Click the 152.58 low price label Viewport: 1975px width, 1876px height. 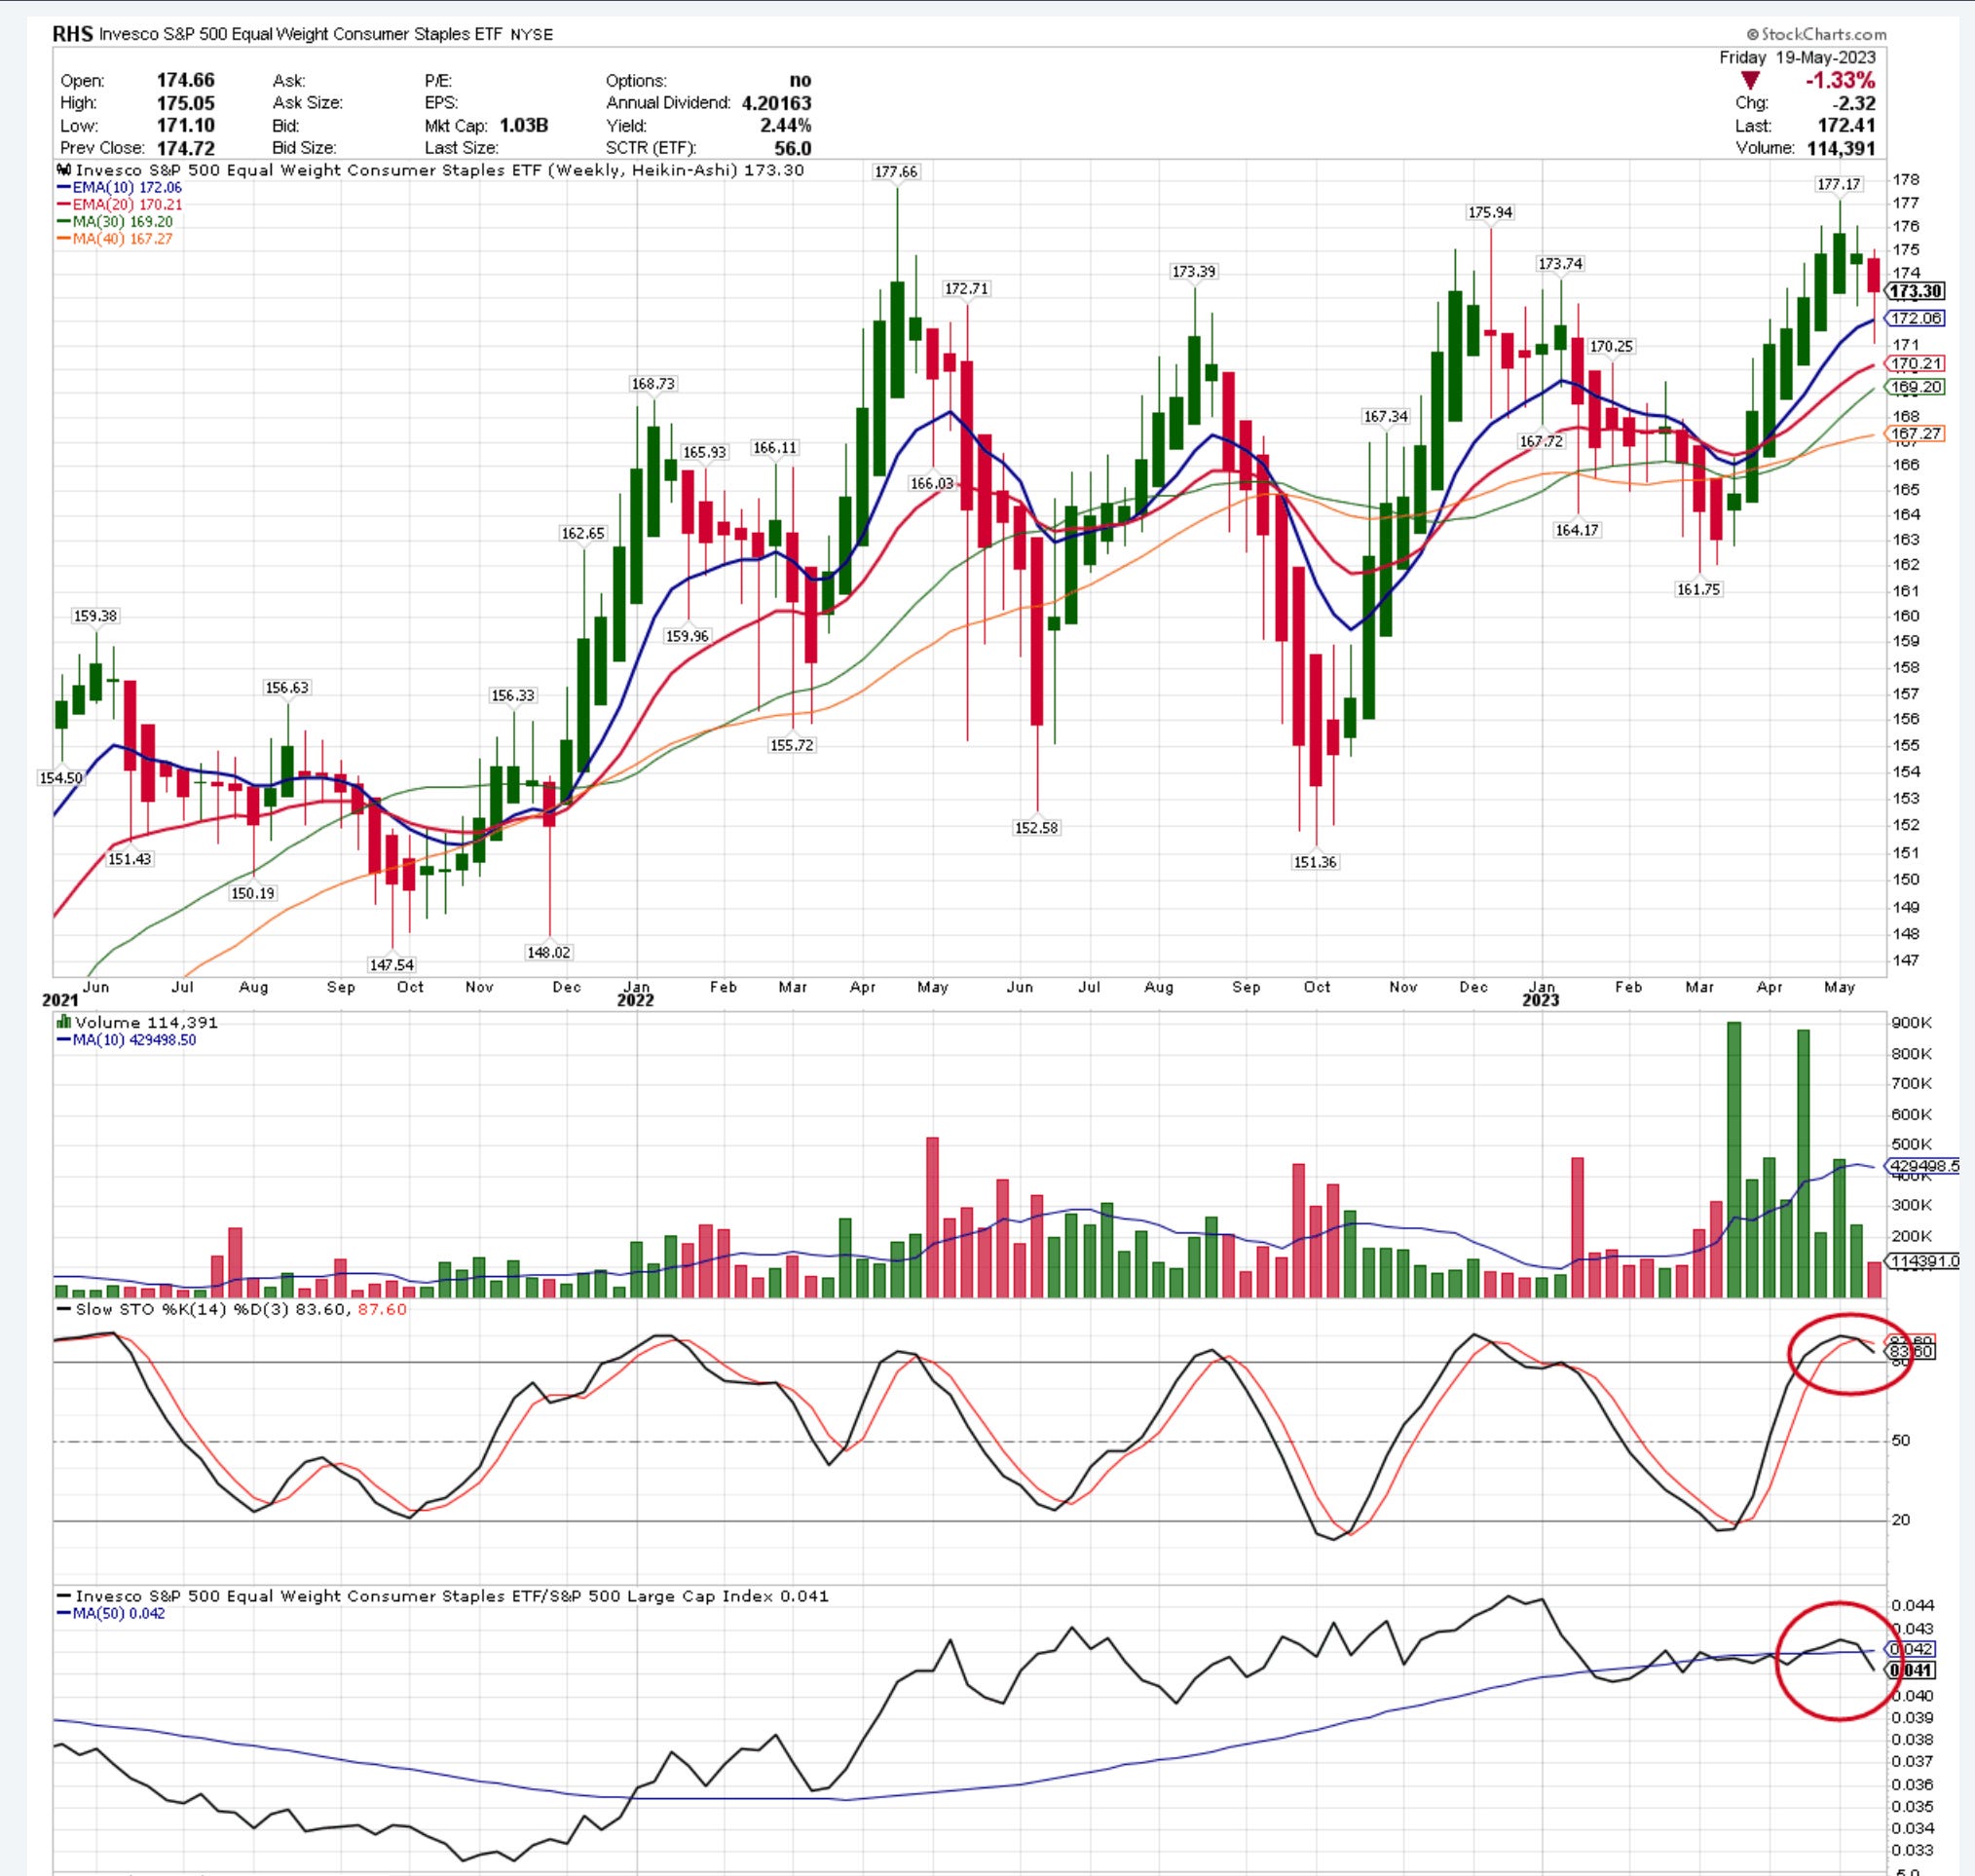[x=1036, y=828]
